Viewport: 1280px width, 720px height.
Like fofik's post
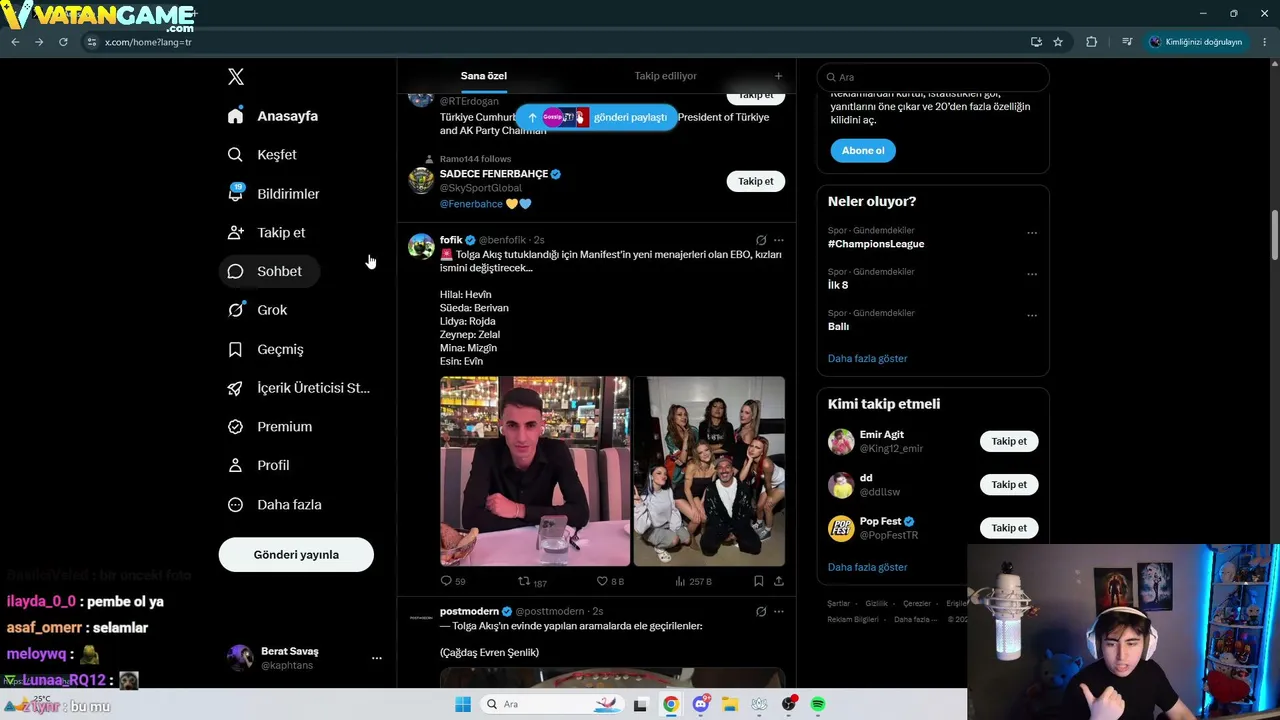coord(610,581)
